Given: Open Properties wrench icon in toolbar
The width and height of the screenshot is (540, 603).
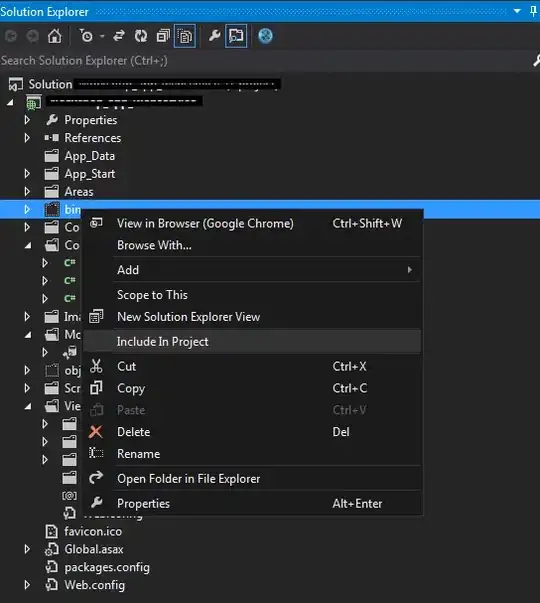Looking at the screenshot, I should [214, 36].
